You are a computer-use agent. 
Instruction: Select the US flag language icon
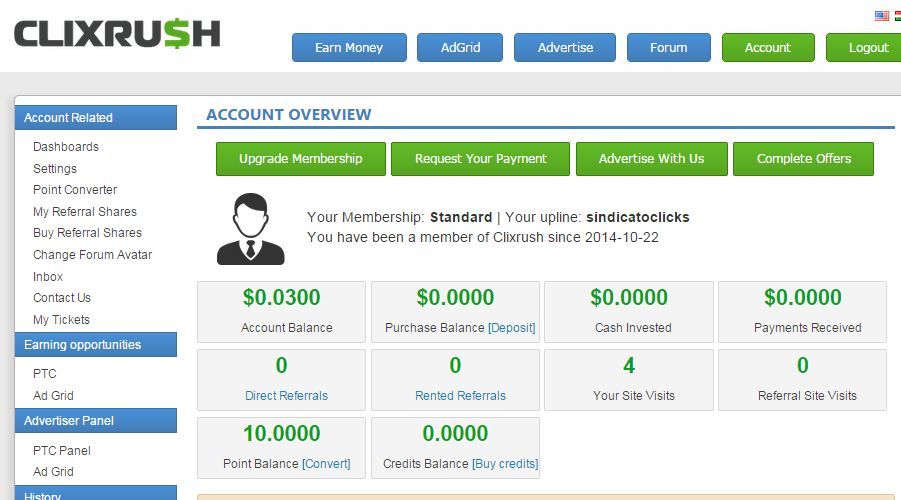pos(881,16)
